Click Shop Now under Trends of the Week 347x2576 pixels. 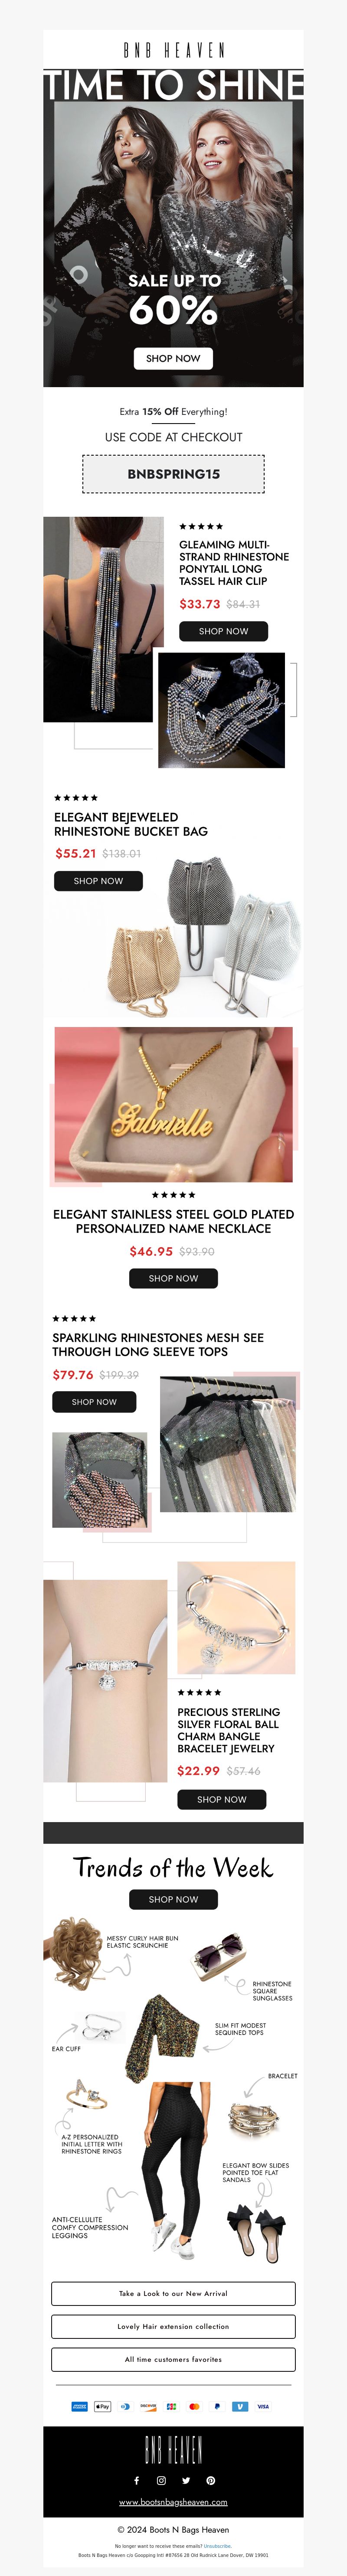[x=173, y=1899]
